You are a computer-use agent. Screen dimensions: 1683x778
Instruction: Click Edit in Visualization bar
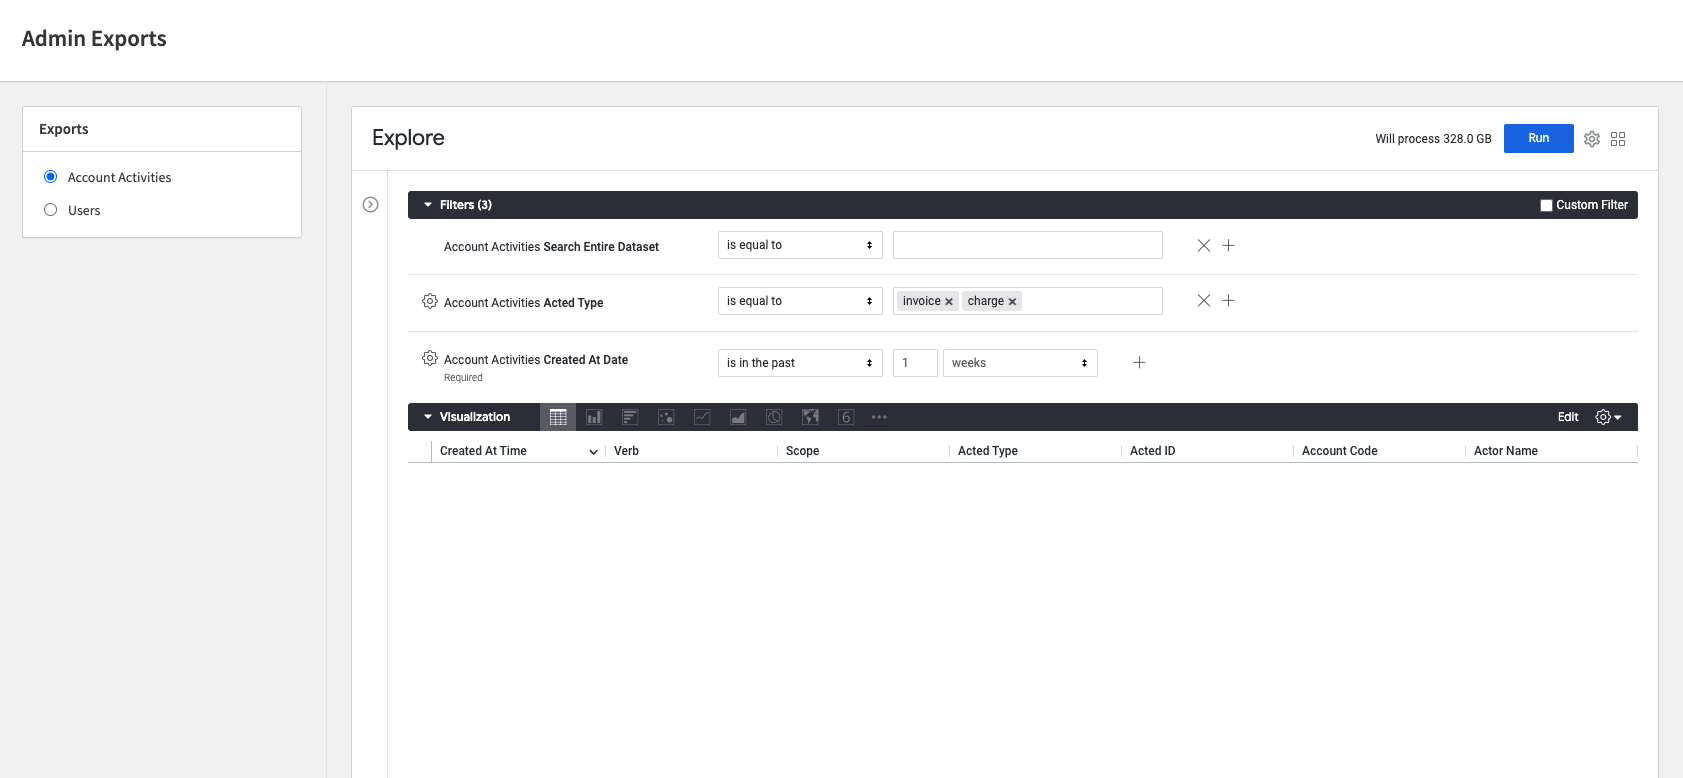pos(1568,417)
